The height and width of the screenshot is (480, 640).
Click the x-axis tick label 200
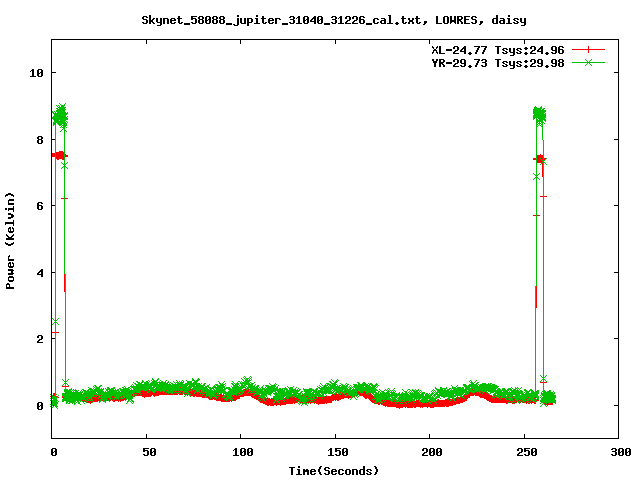tap(432, 452)
